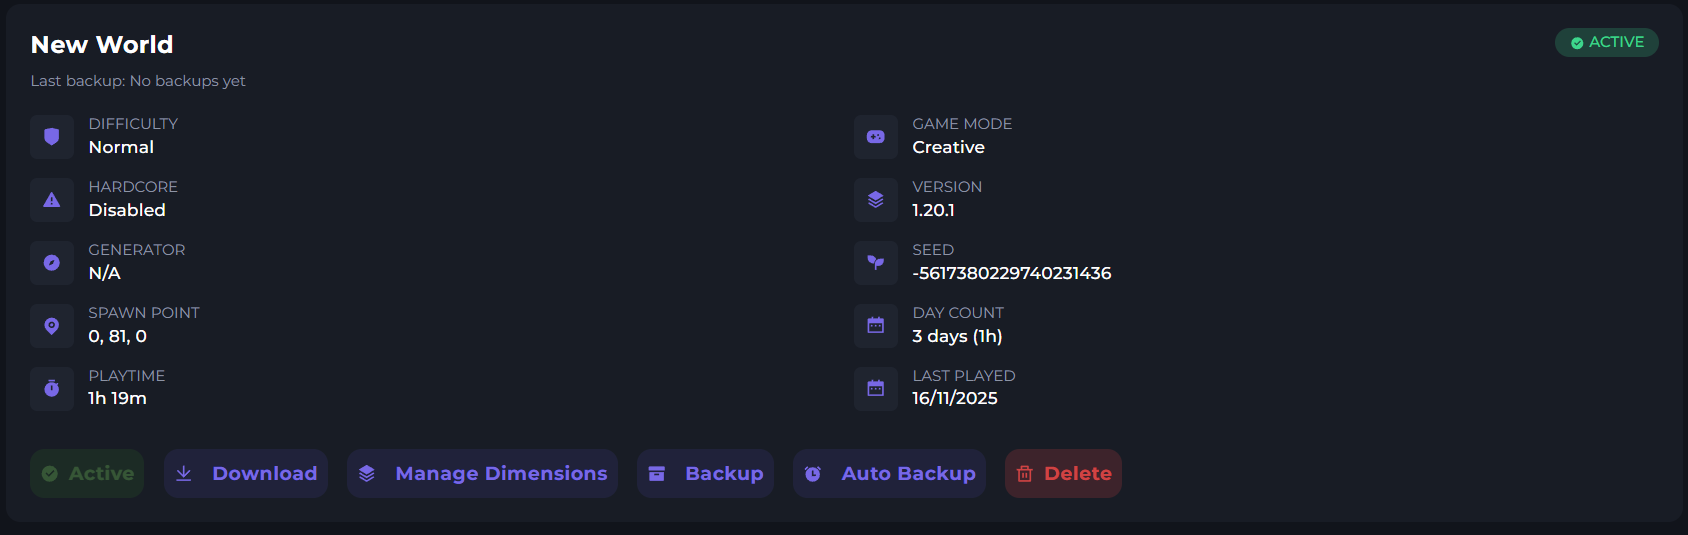Click the calendar icon beside Day Count

[876, 326]
